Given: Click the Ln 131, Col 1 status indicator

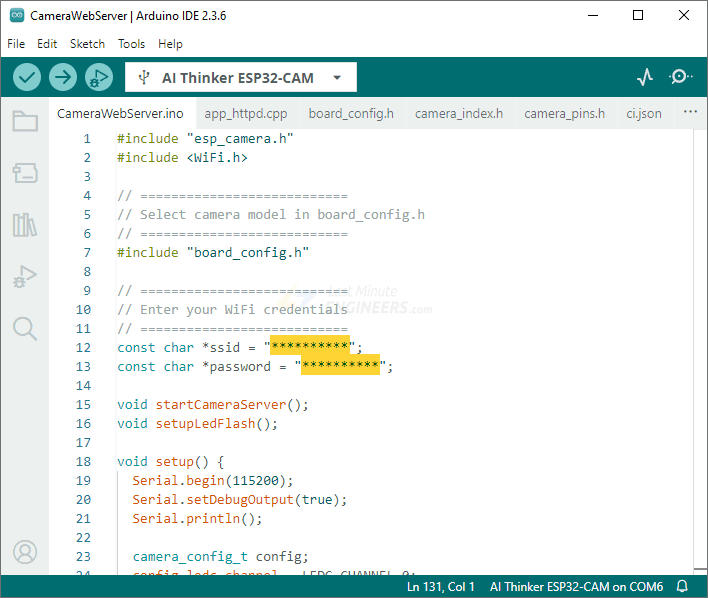Looking at the screenshot, I should pyautogui.click(x=440, y=587).
